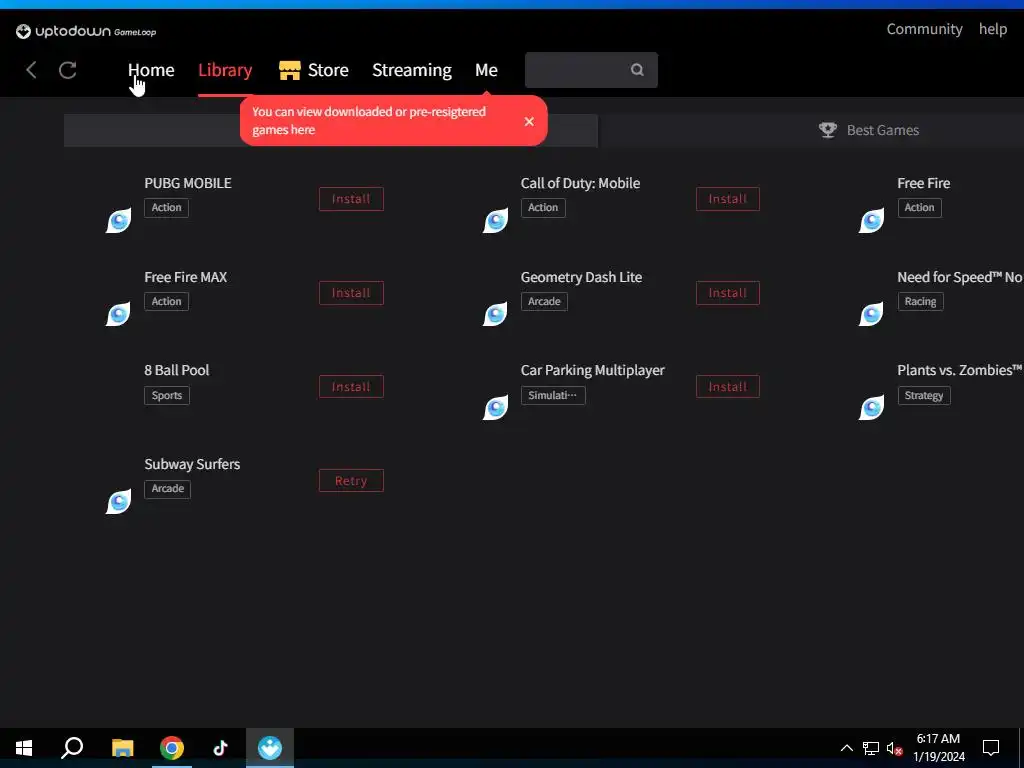This screenshot has height=768, width=1024.
Task: Click the Plants vs. Zombies icon
Action: 871,408
